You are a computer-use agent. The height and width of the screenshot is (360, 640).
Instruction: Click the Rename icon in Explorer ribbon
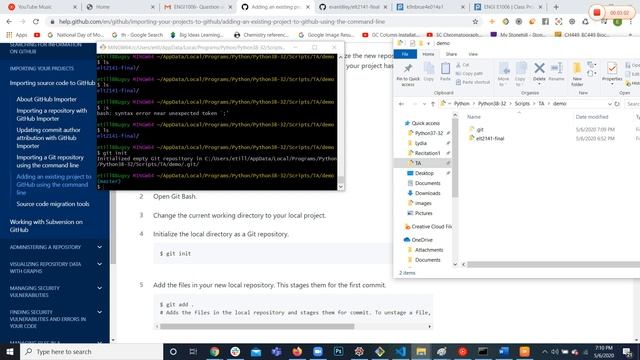pos(556,71)
